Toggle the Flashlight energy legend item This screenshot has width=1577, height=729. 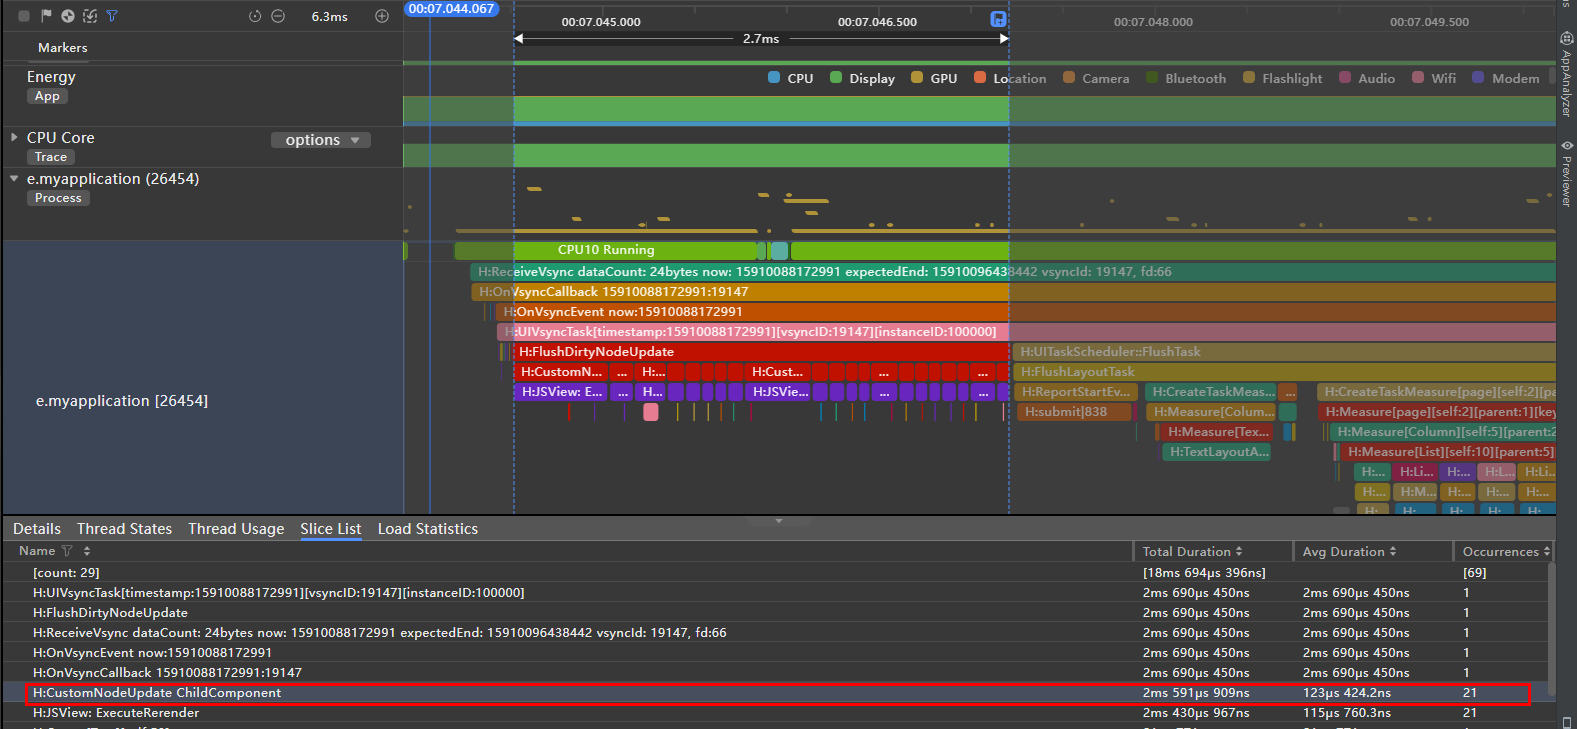[1282, 78]
